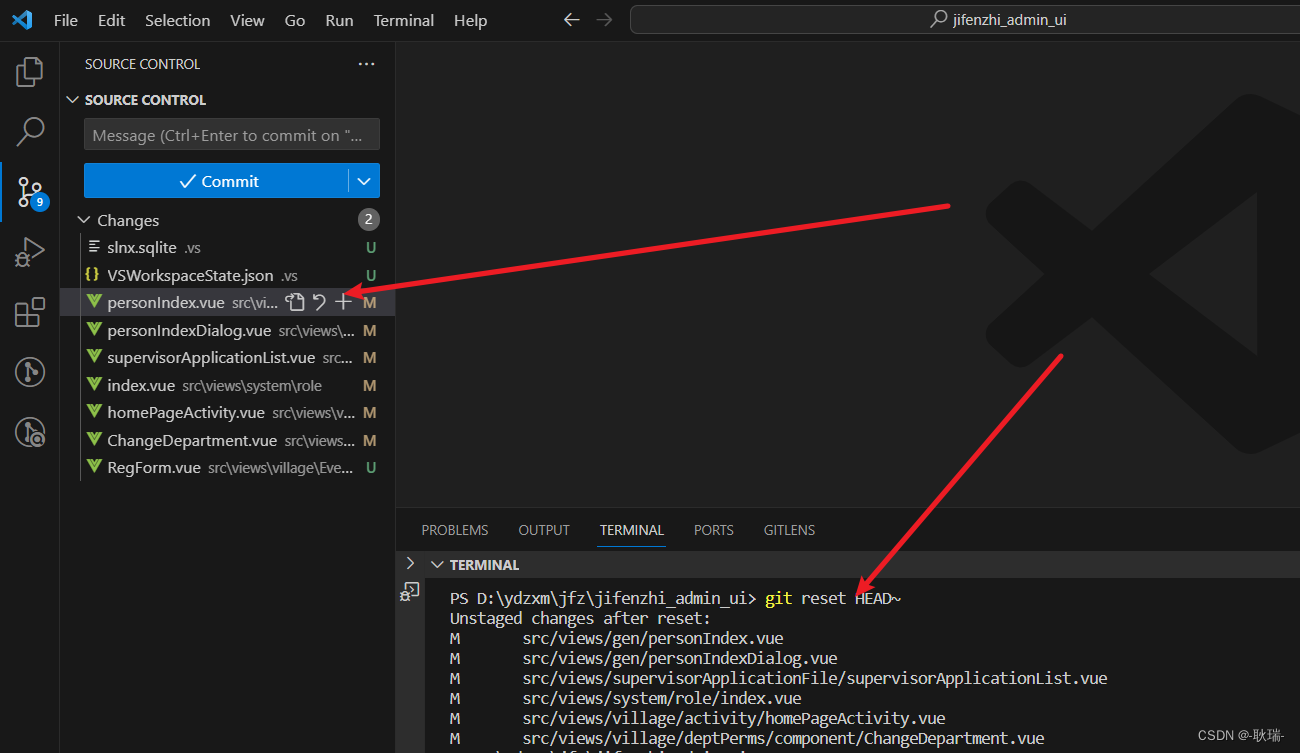Select supervisorApplicationList.vue in Changes
This screenshot has height=753, width=1300.
pos(227,357)
